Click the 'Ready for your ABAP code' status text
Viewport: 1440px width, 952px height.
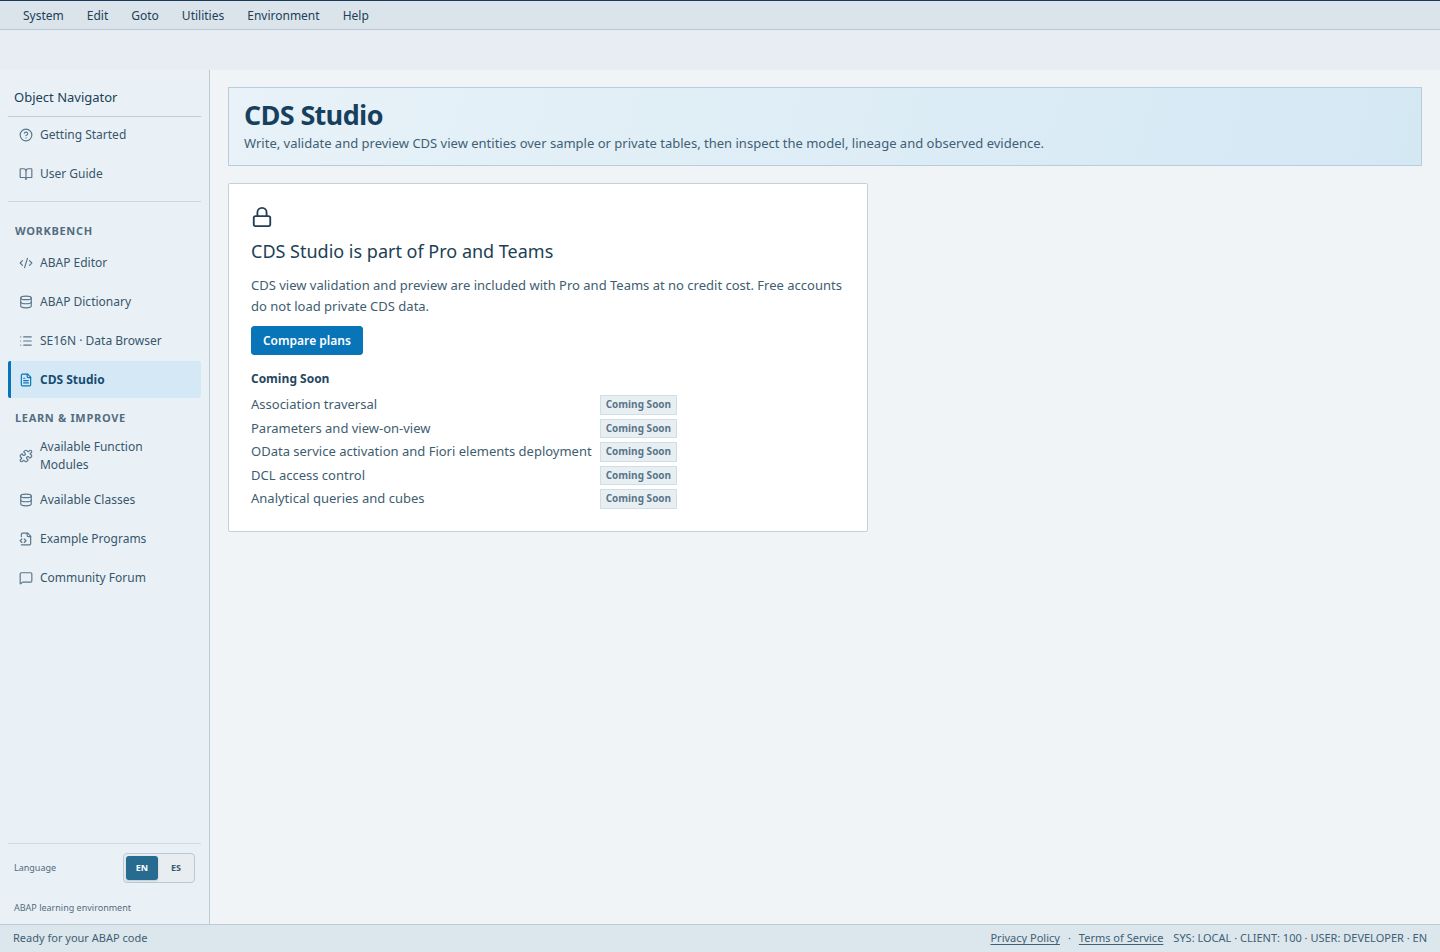pyautogui.click(x=80, y=938)
